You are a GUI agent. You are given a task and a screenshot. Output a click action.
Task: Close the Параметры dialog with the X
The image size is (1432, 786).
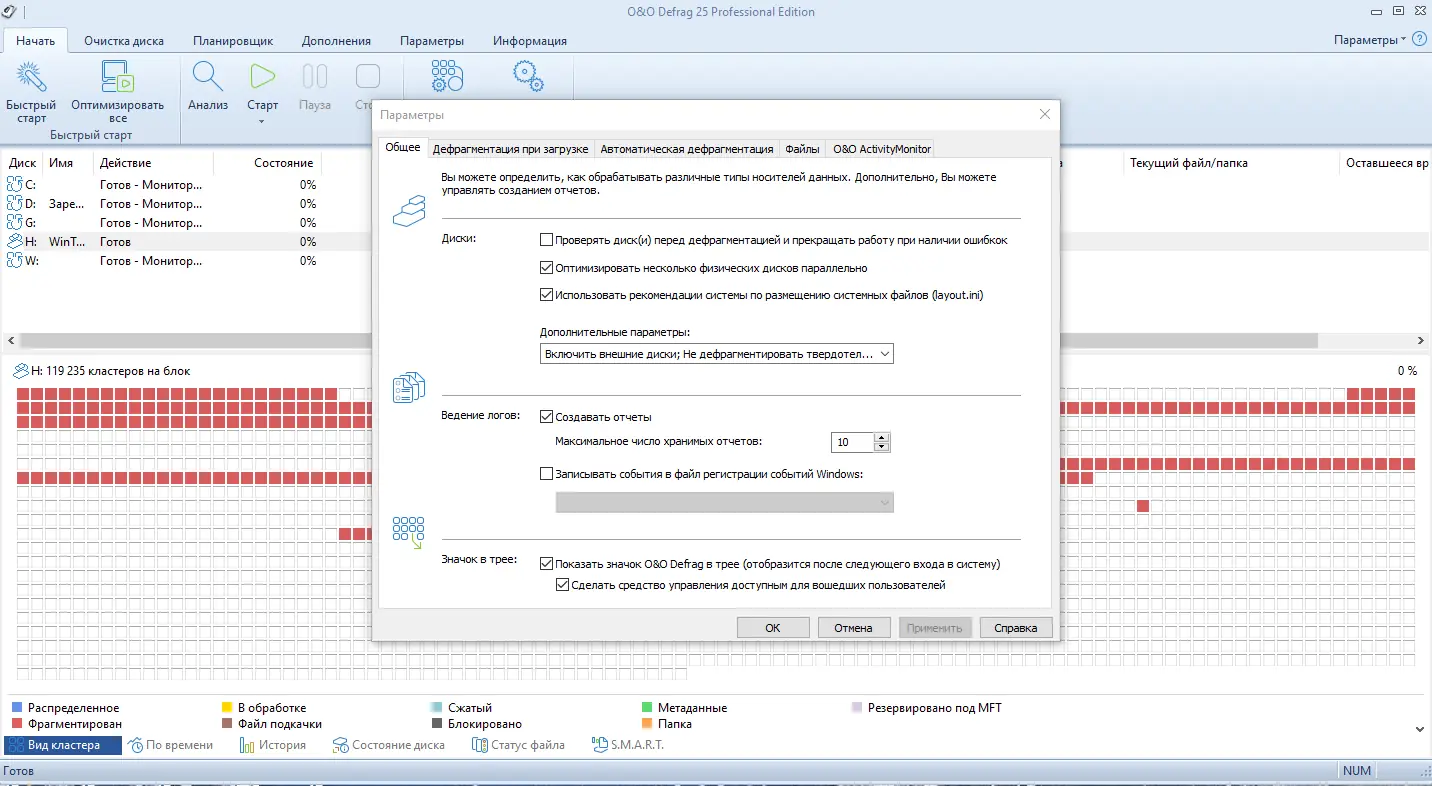(x=1045, y=114)
